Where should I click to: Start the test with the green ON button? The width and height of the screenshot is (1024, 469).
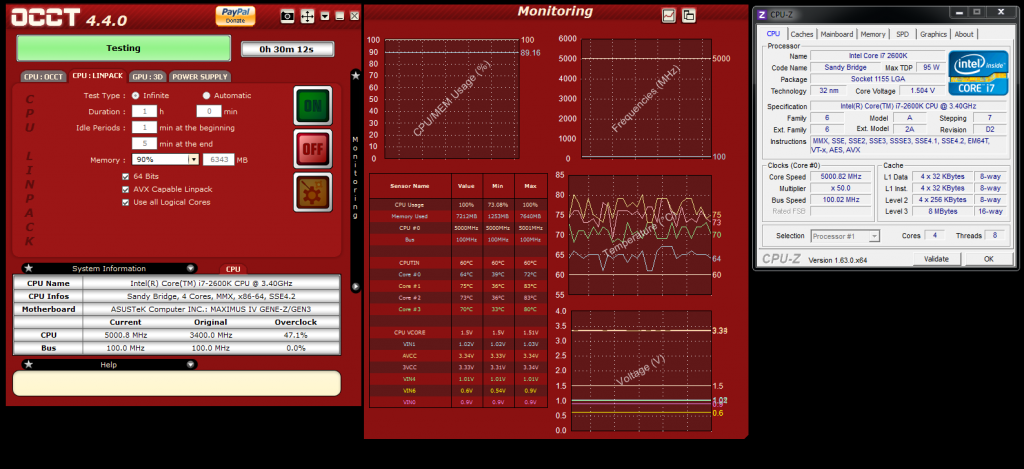[x=313, y=106]
